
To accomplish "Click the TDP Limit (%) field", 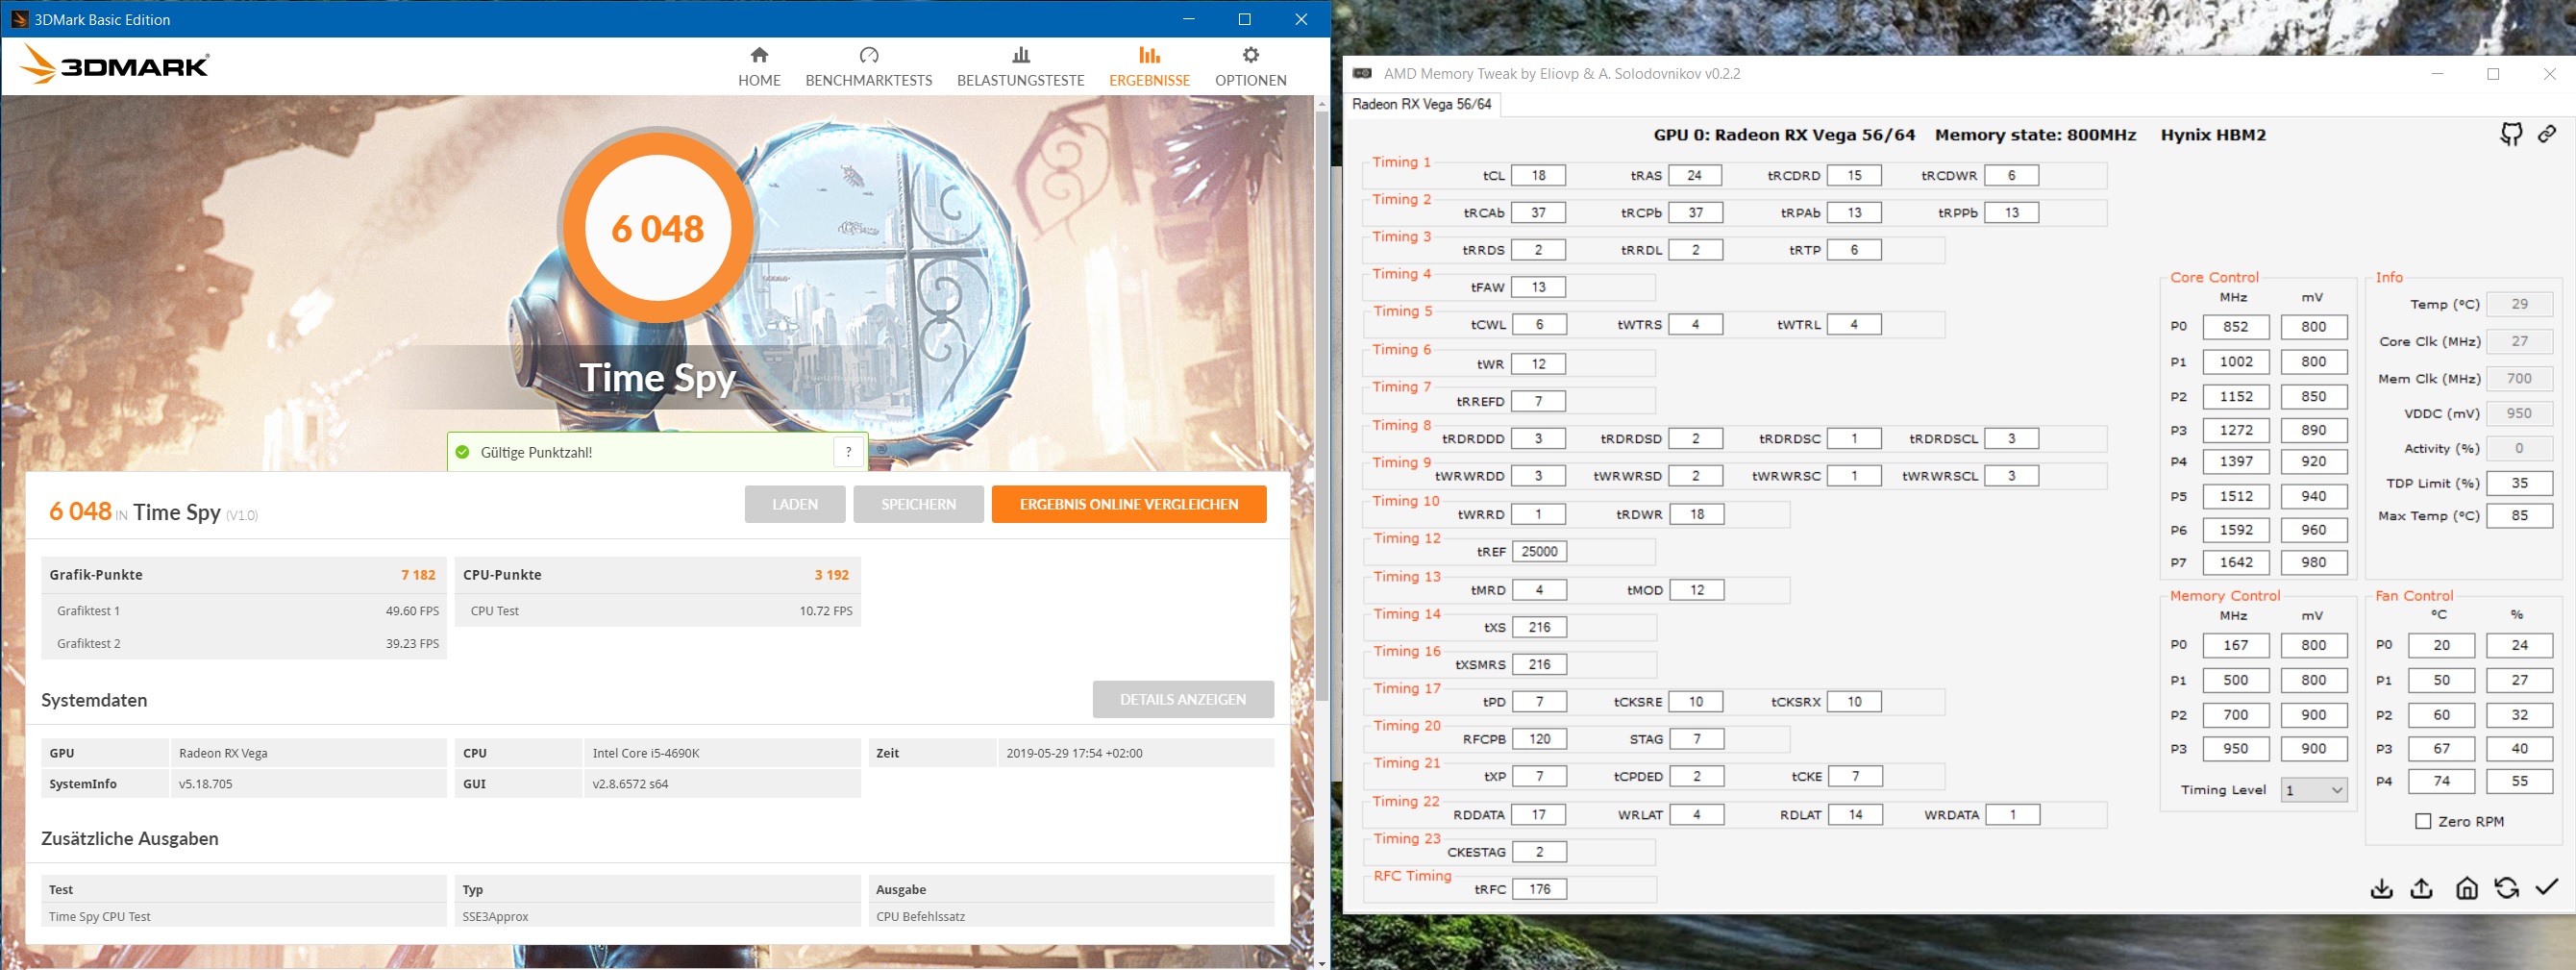I will coord(2519,483).
